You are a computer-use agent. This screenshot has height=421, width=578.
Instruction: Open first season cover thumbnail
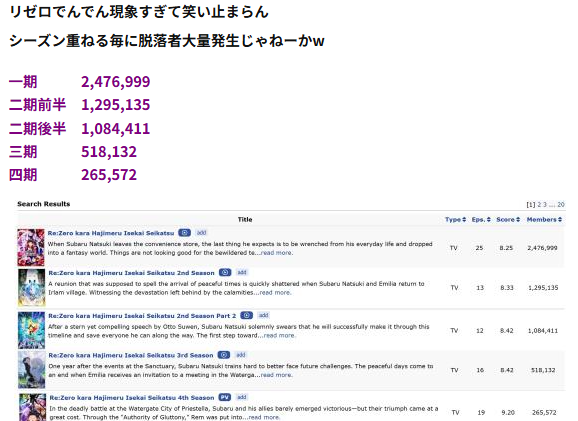point(31,248)
